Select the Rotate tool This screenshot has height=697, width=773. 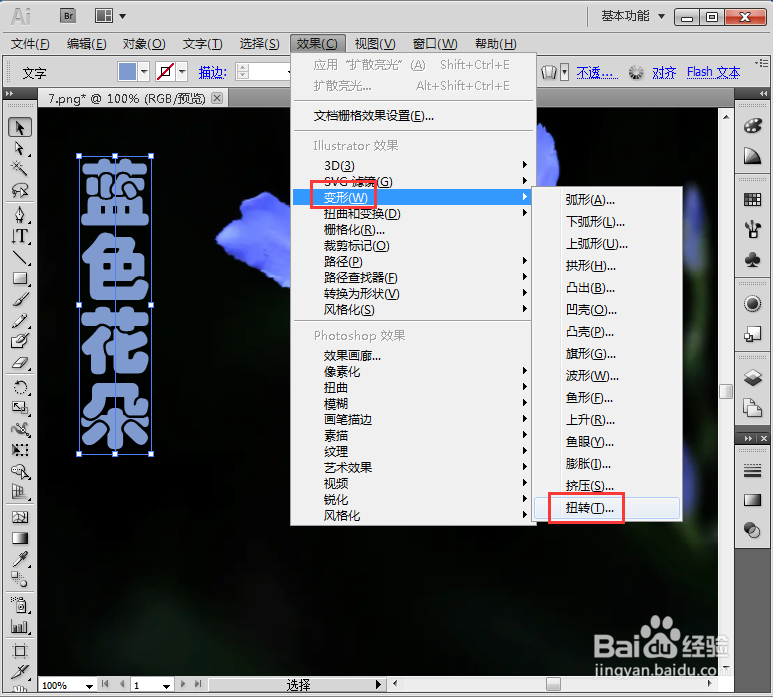[20, 387]
